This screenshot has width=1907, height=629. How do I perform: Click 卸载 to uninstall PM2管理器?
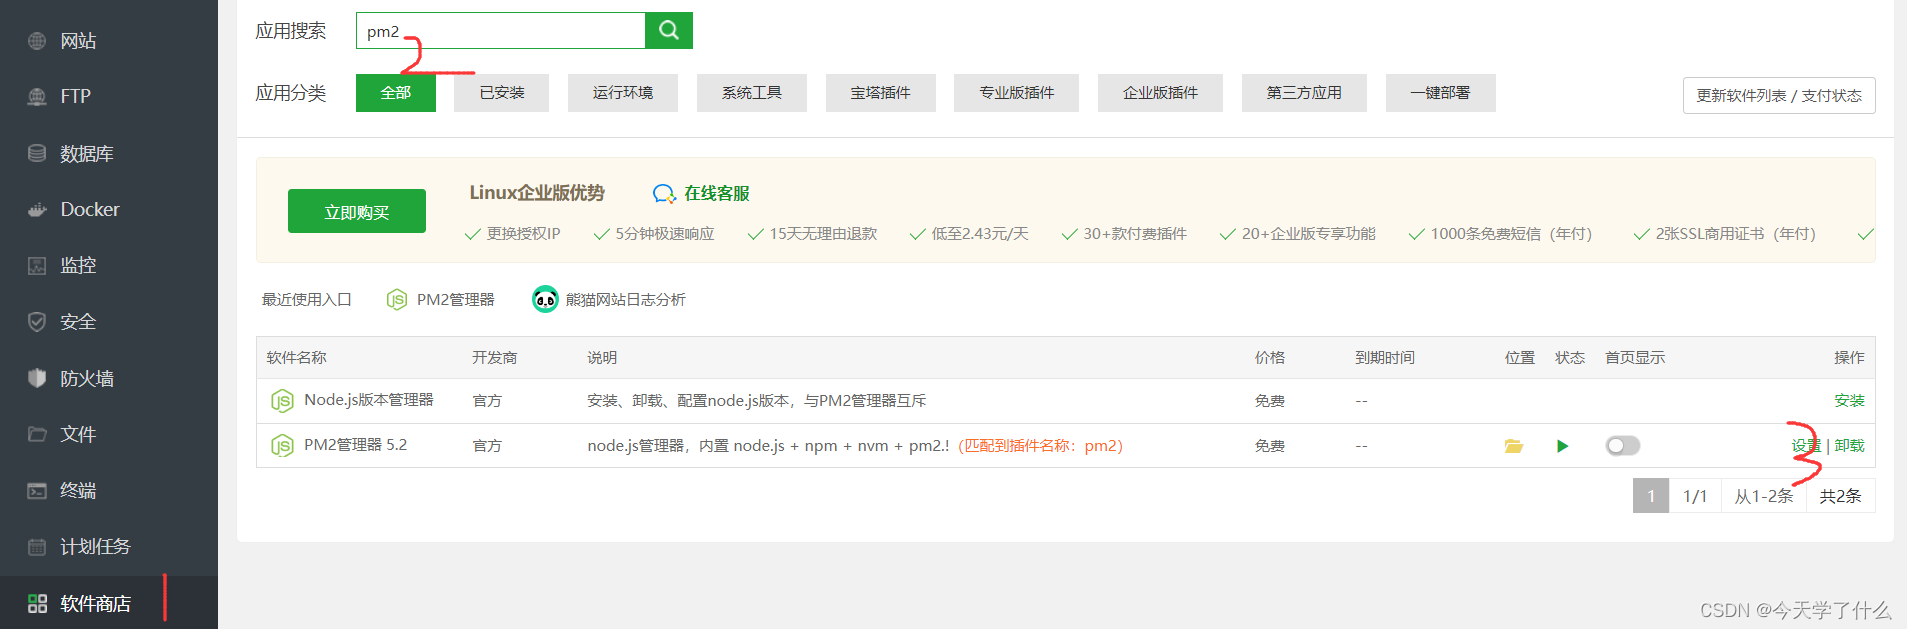(x=1849, y=446)
